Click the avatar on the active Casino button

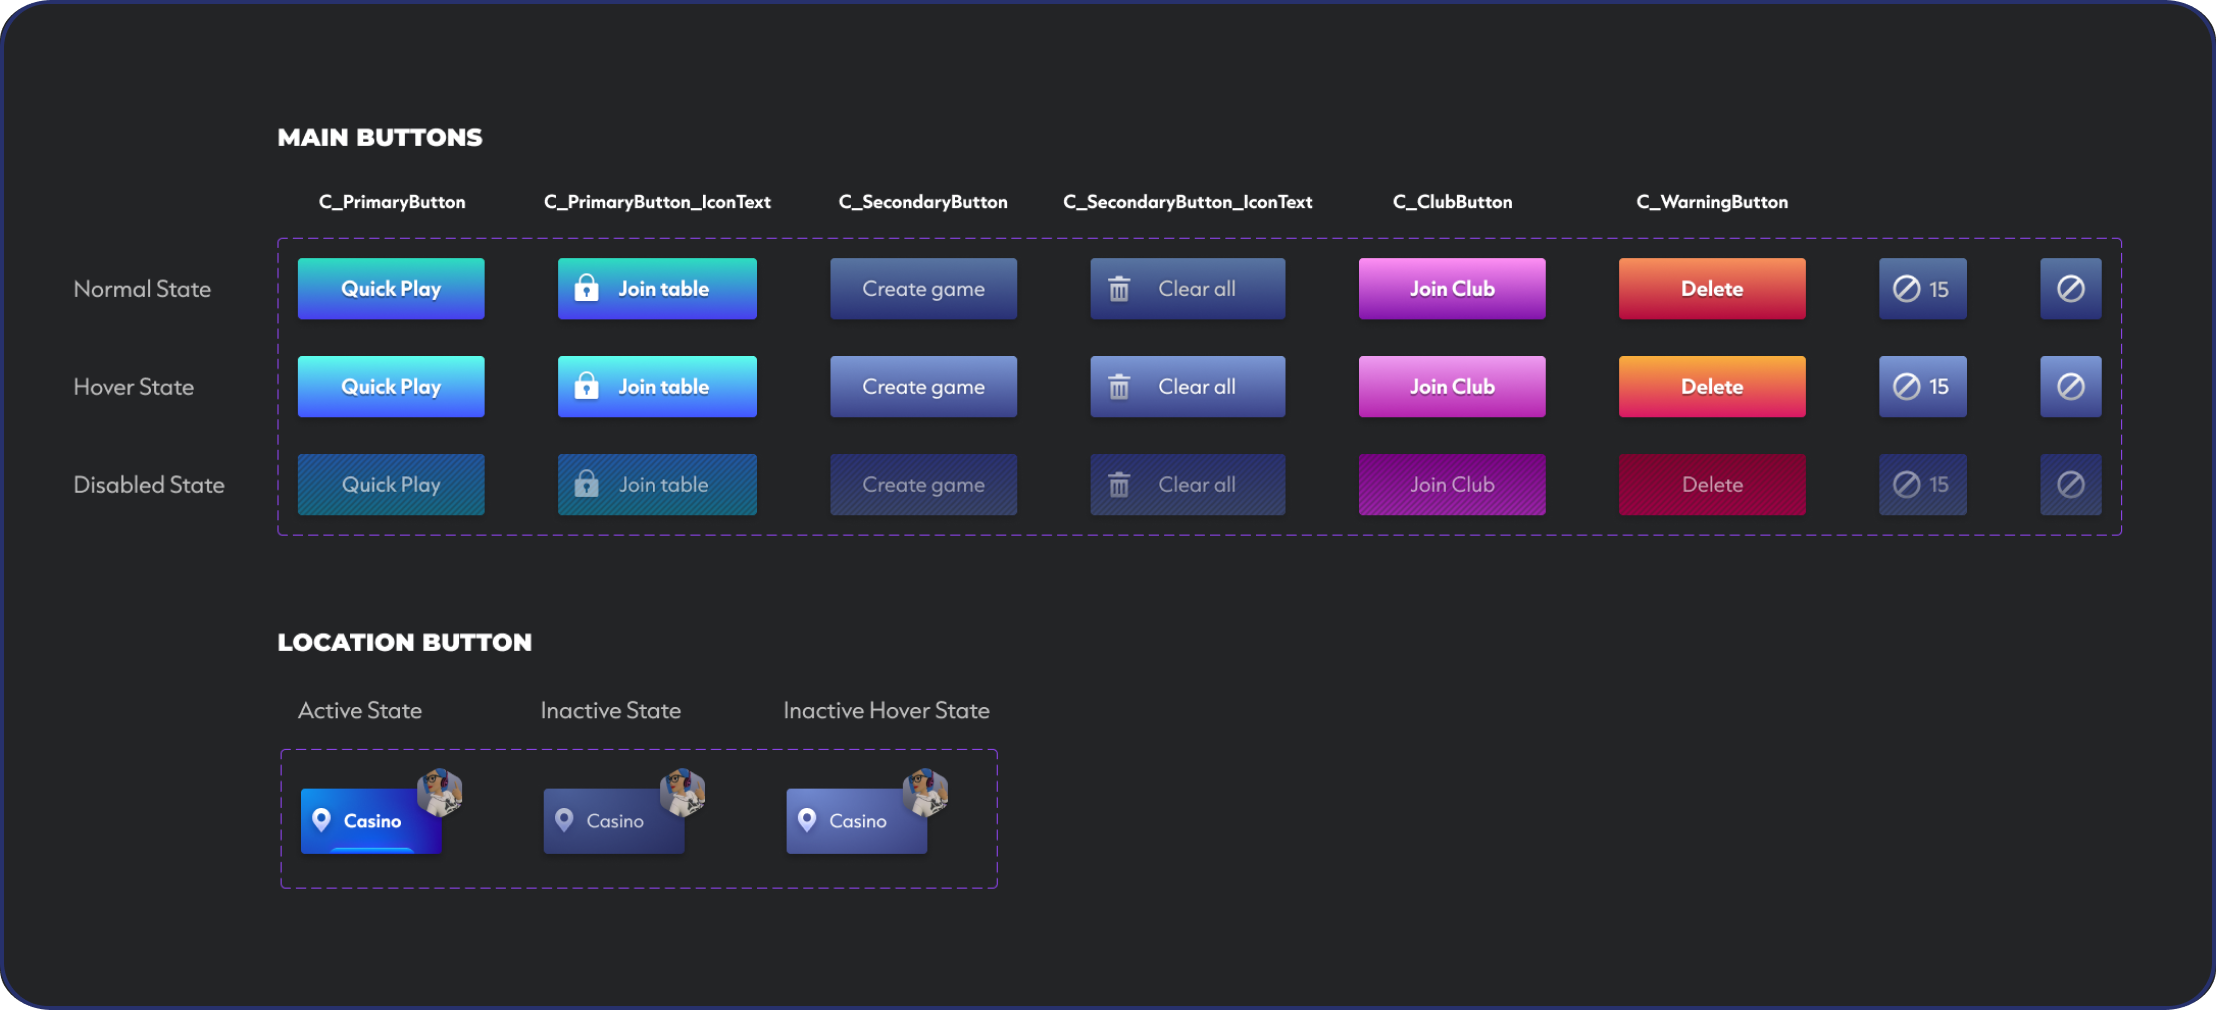pyautogui.click(x=440, y=793)
